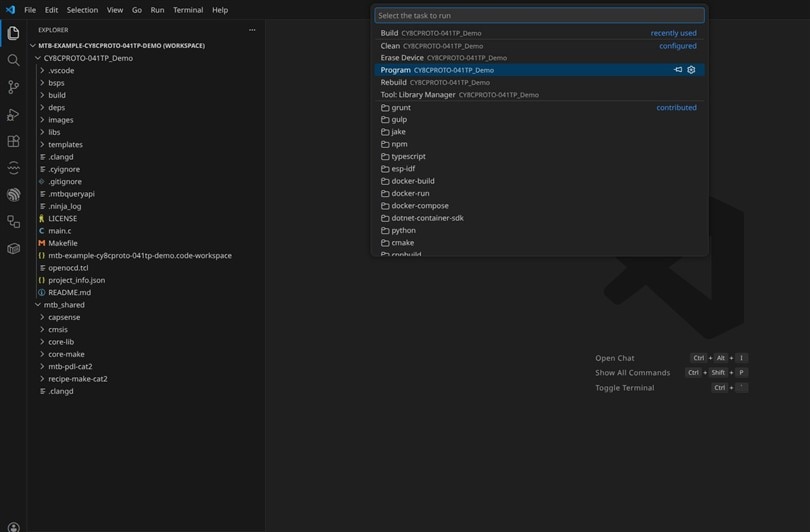Run the Build task
This screenshot has width=810, height=532.
[x=539, y=33]
